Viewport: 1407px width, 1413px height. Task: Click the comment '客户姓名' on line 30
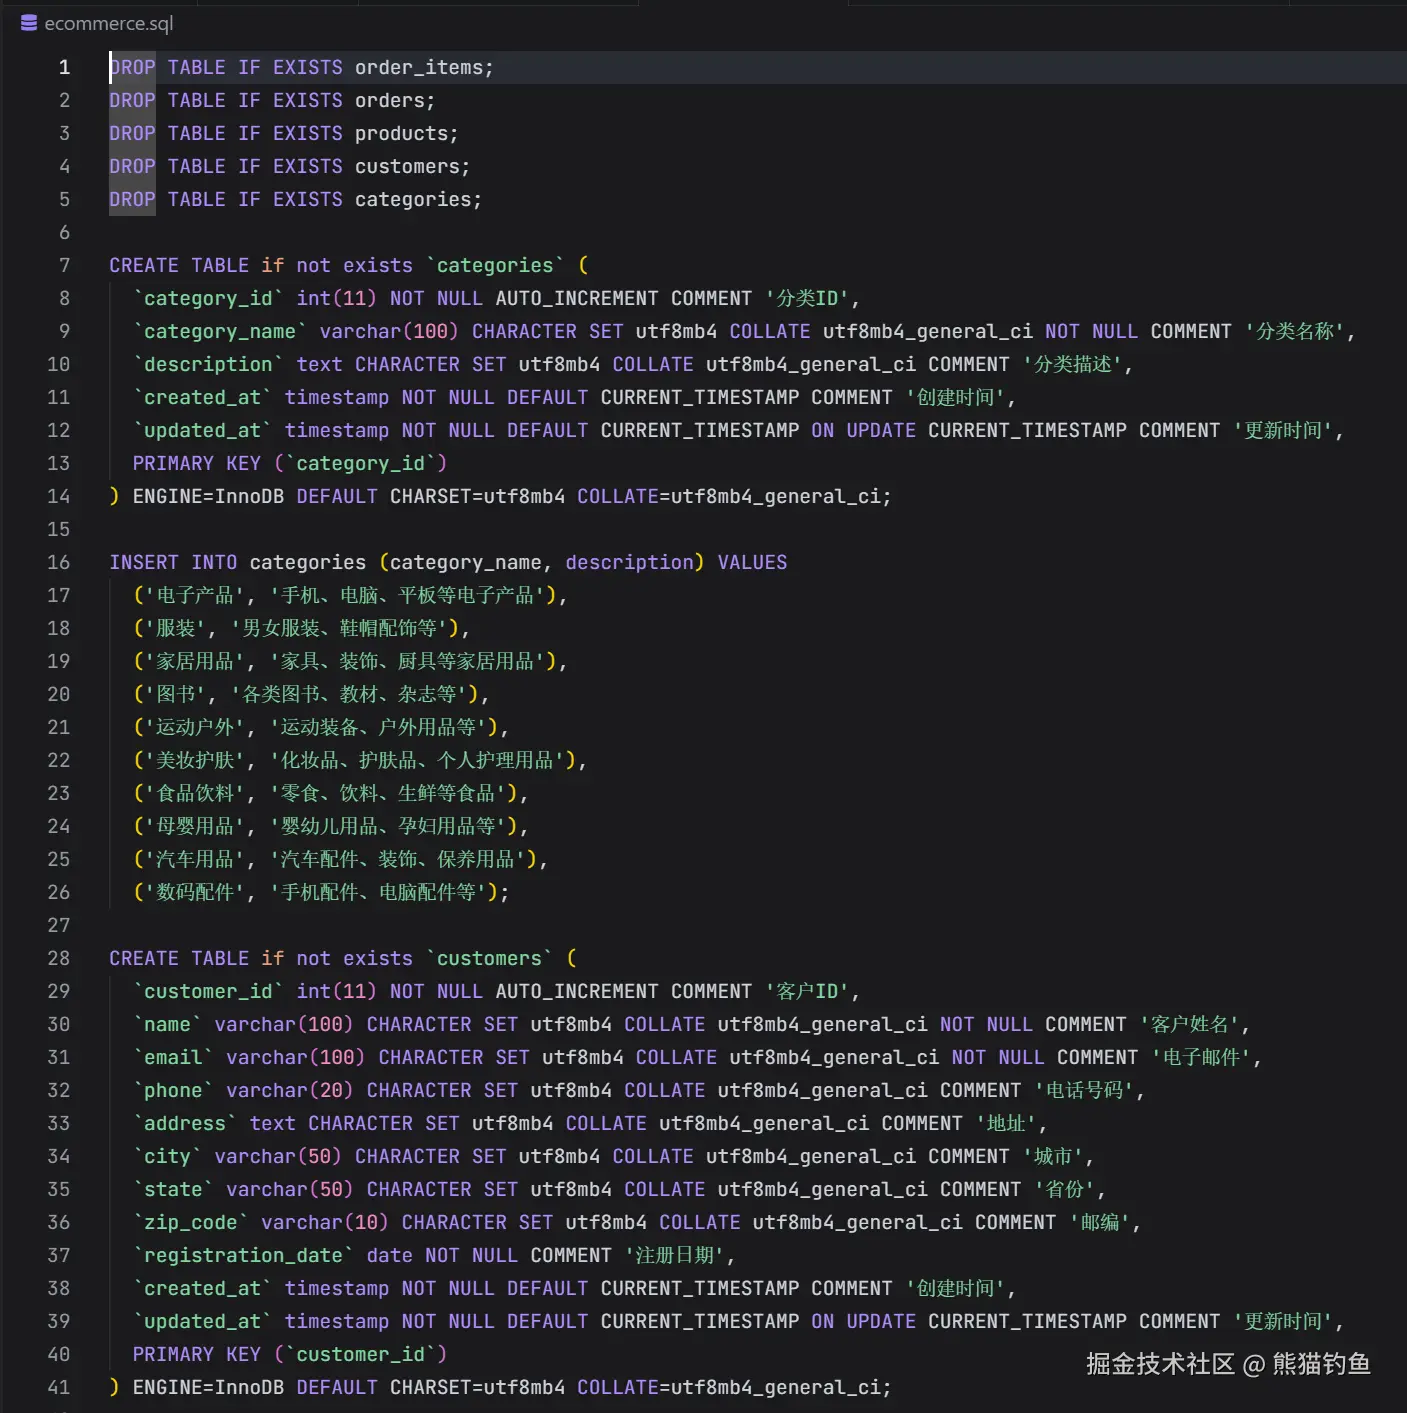1190,1024
